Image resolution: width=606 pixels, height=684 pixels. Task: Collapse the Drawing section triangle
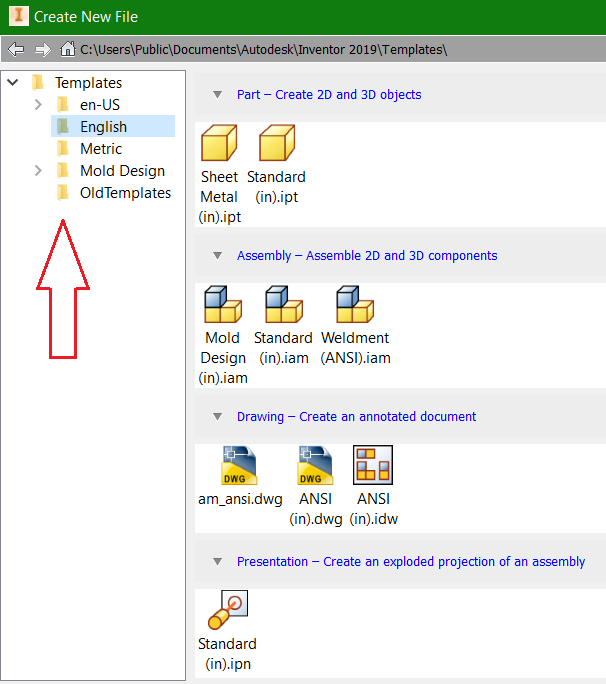click(217, 417)
